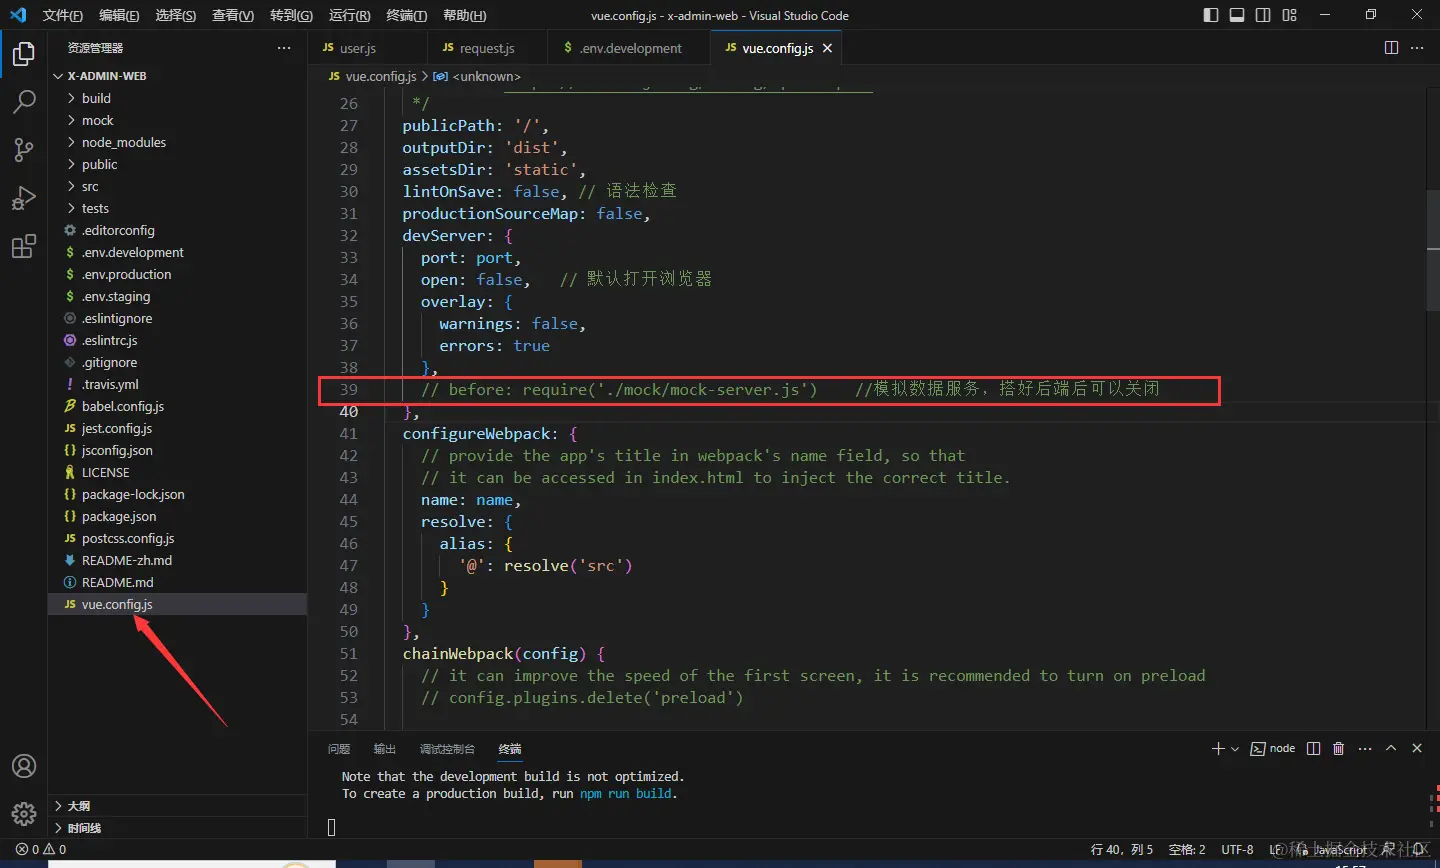Expand the mock folder
The width and height of the screenshot is (1440, 868).
click(x=177, y=120)
